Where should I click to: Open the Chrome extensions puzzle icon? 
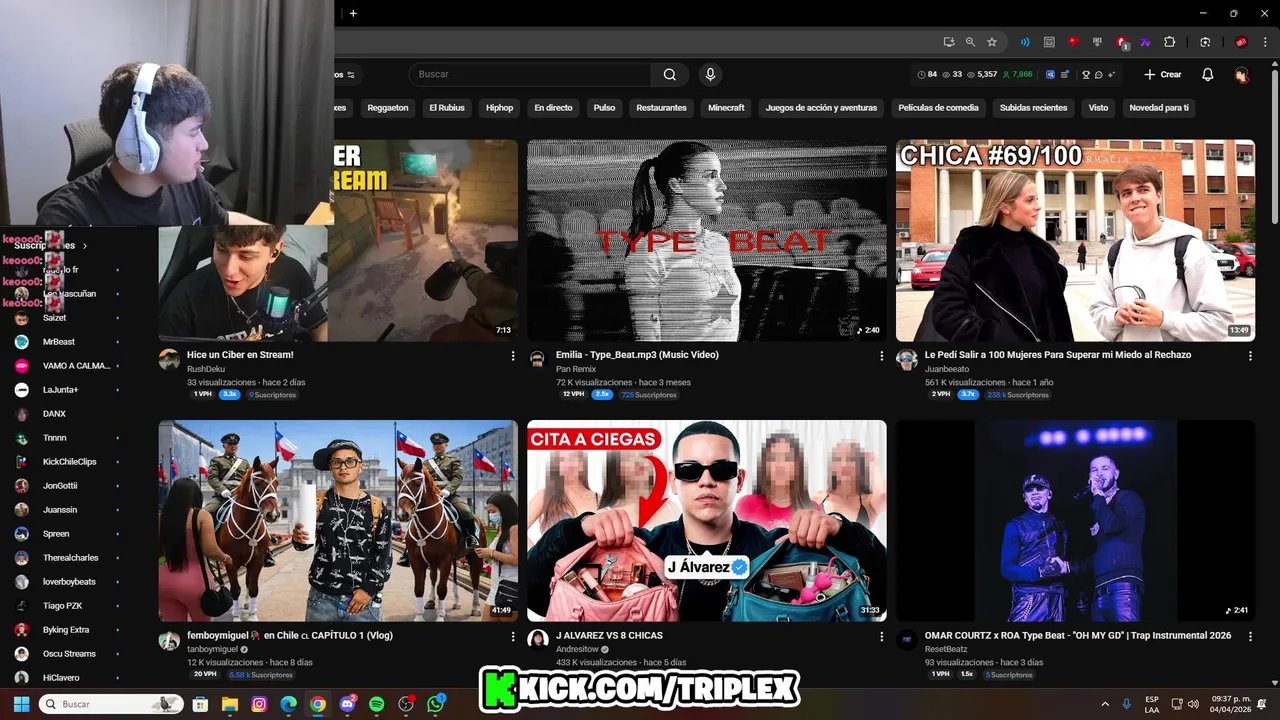pyautogui.click(x=1169, y=42)
